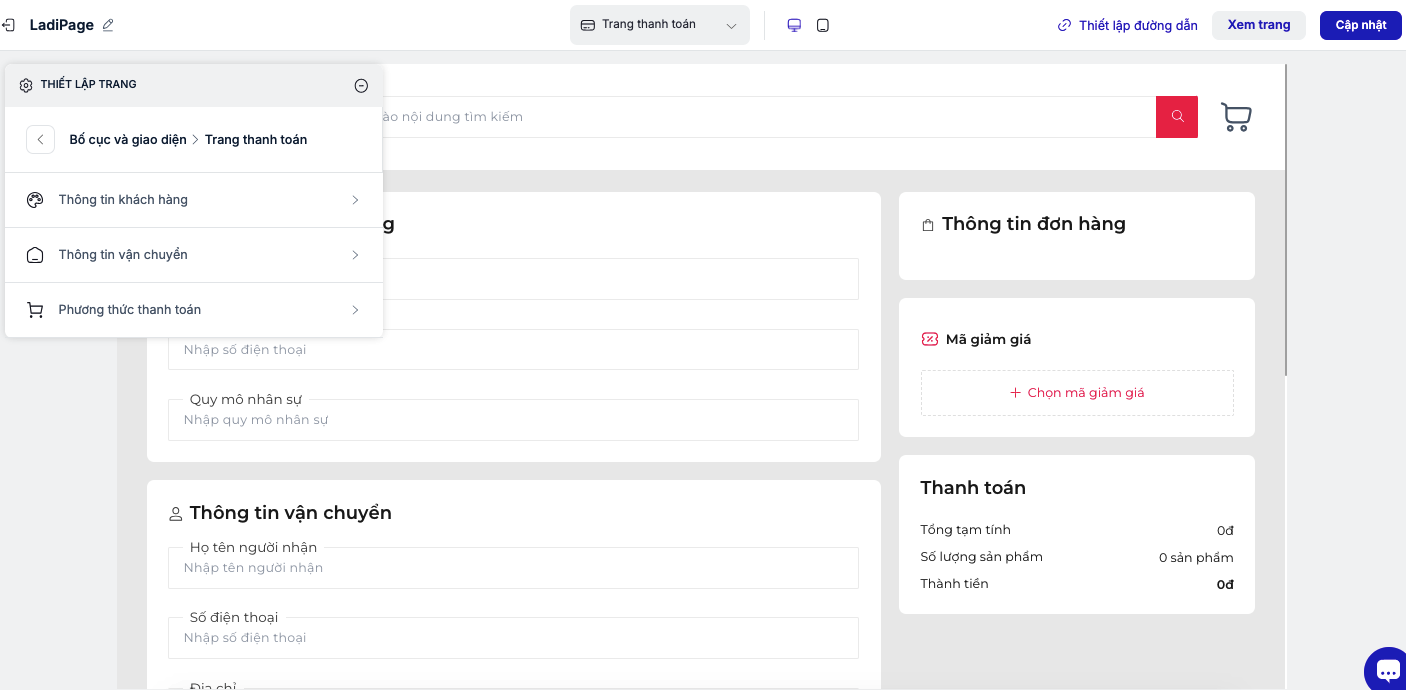This screenshot has width=1406, height=690.
Task: Click the icon beside Thông tin vận chuyển row
Action: point(35,255)
